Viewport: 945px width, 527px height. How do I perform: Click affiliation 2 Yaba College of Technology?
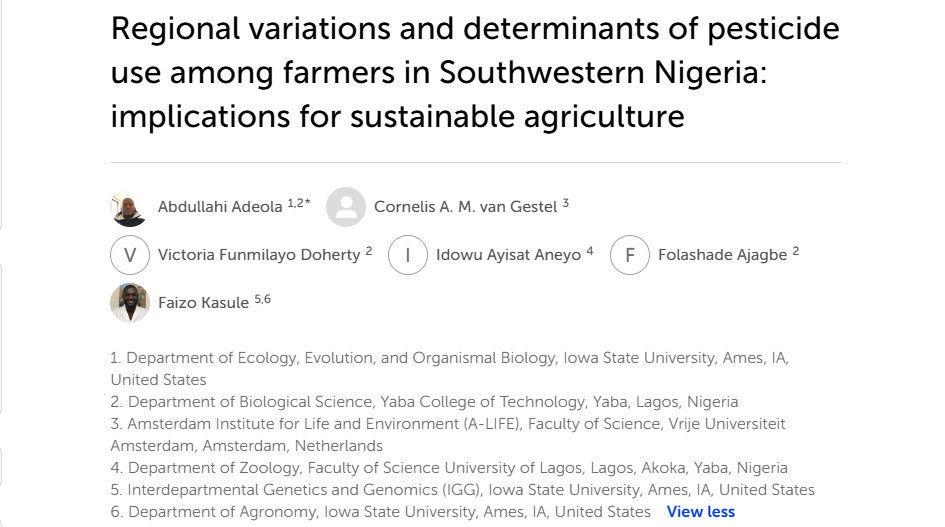pyautogui.click(x=424, y=402)
